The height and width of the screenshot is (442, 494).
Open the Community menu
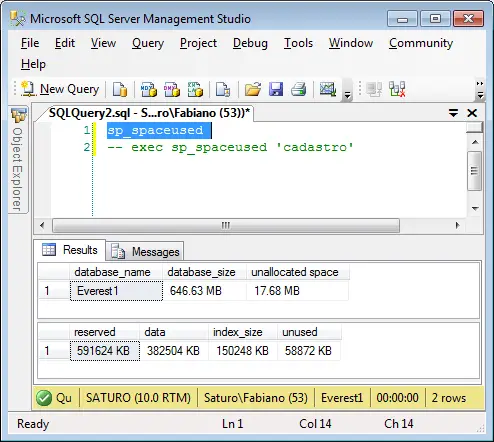421,43
